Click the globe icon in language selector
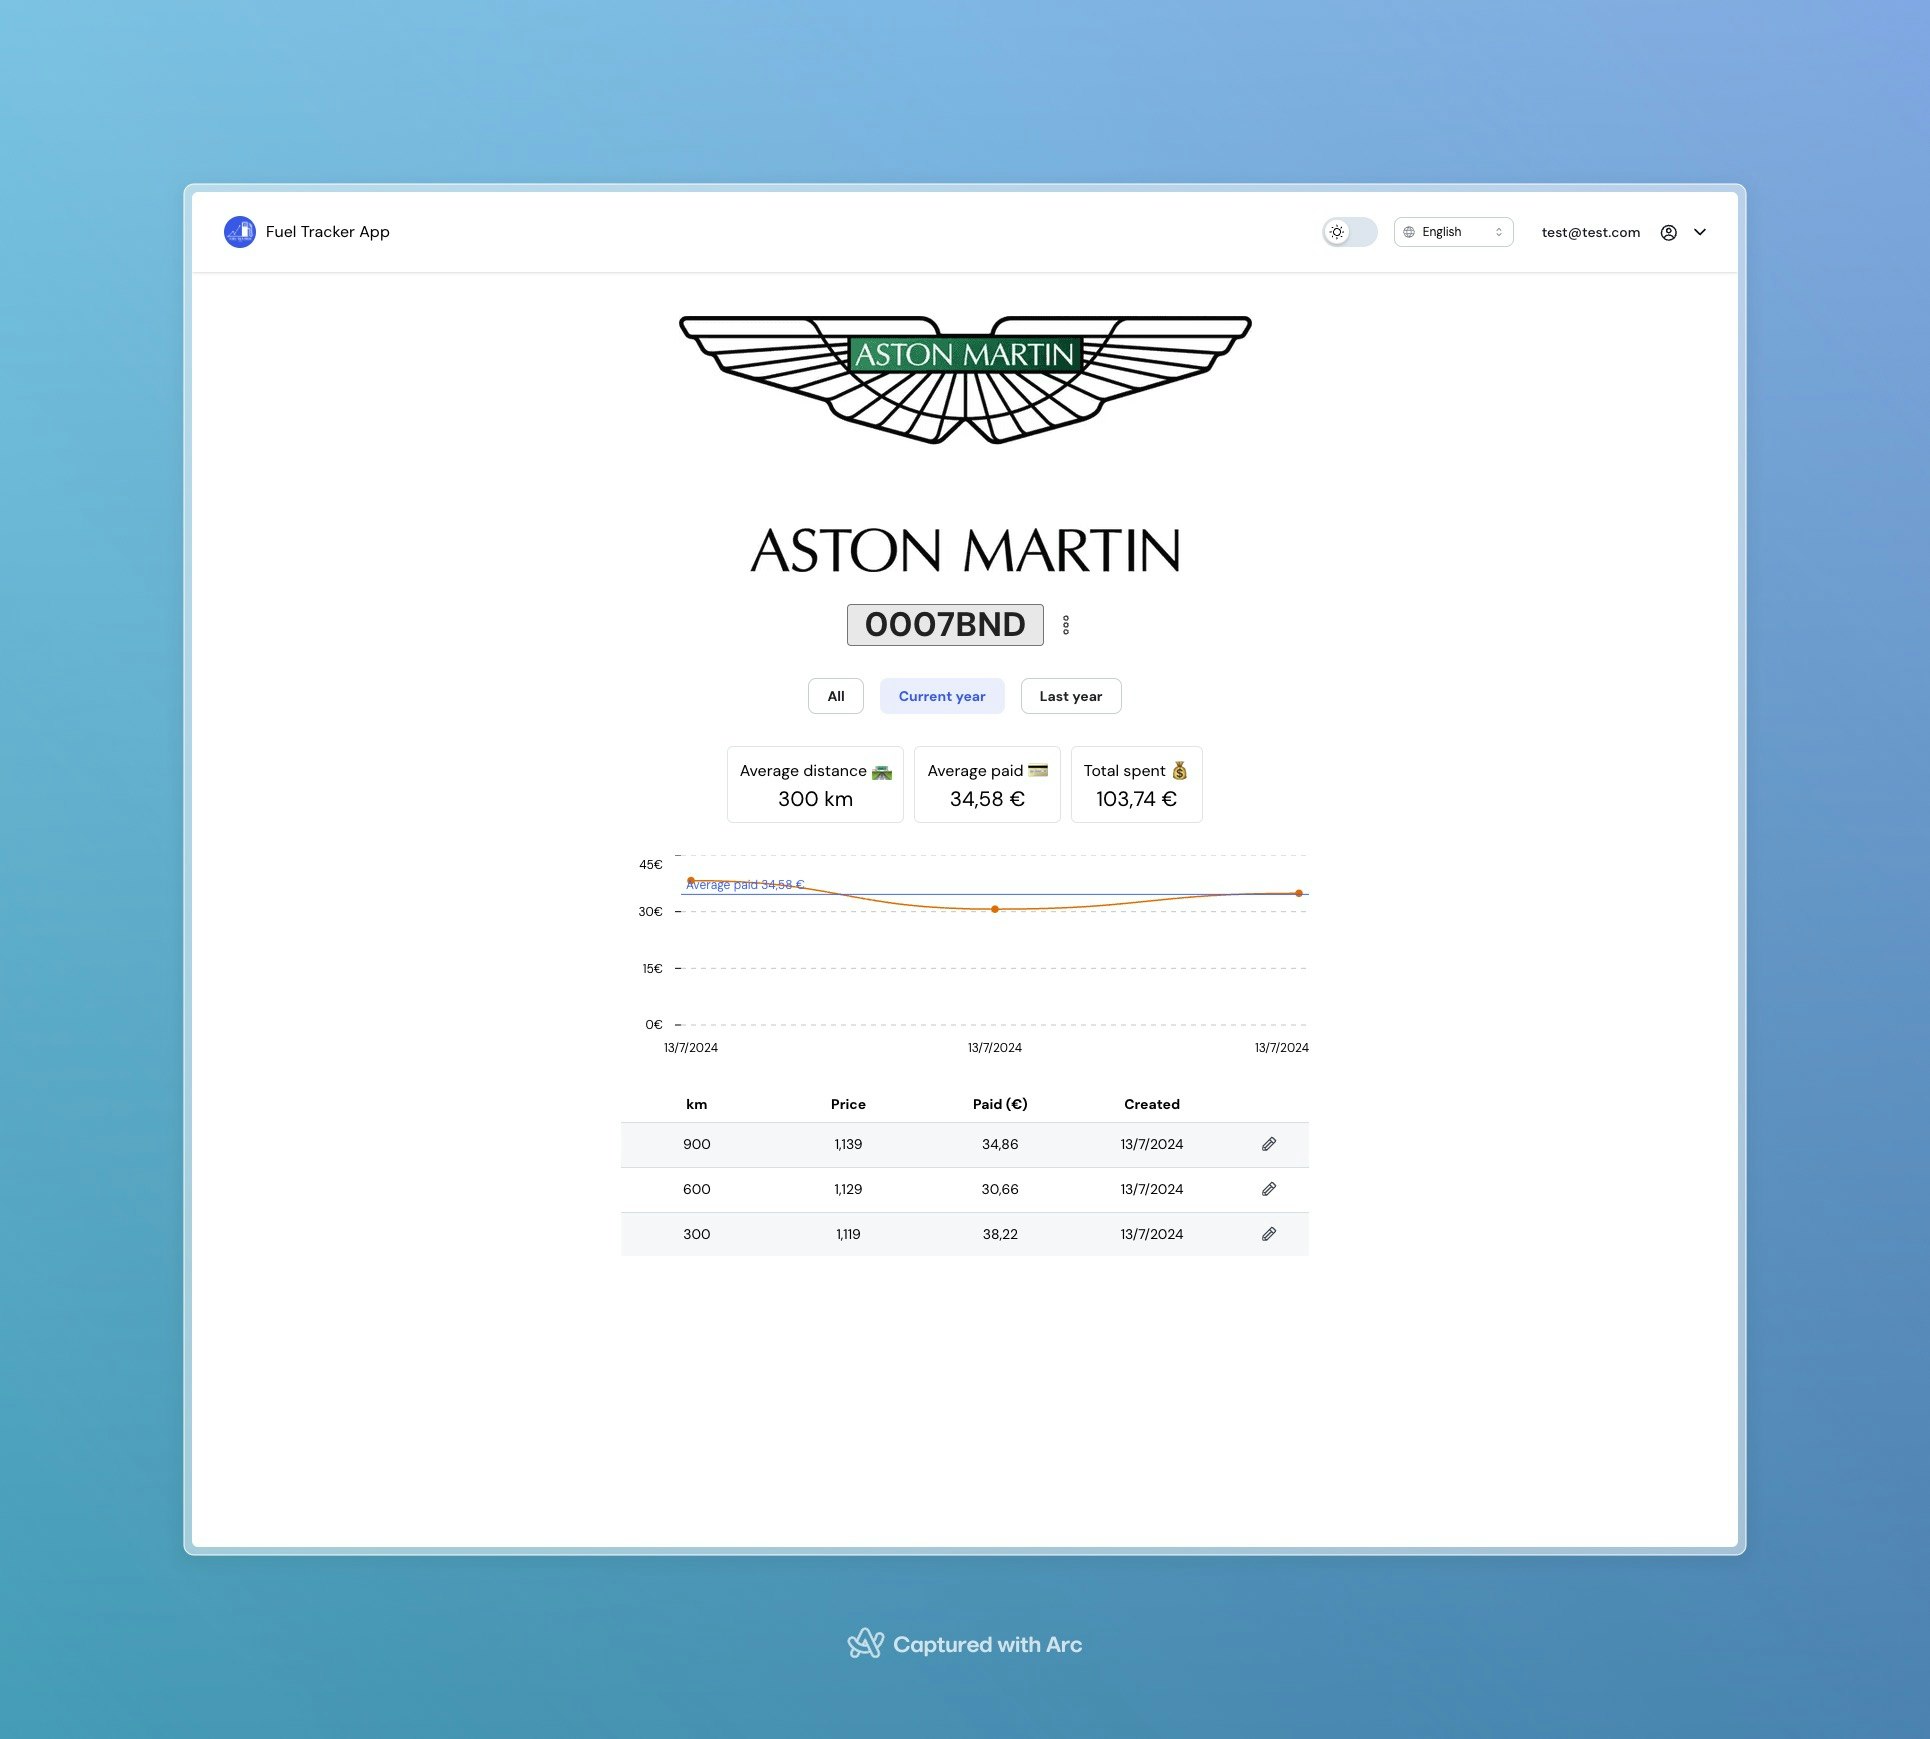The height and width of the screenshot is (1739, 1930). [x=1408, y=232]
